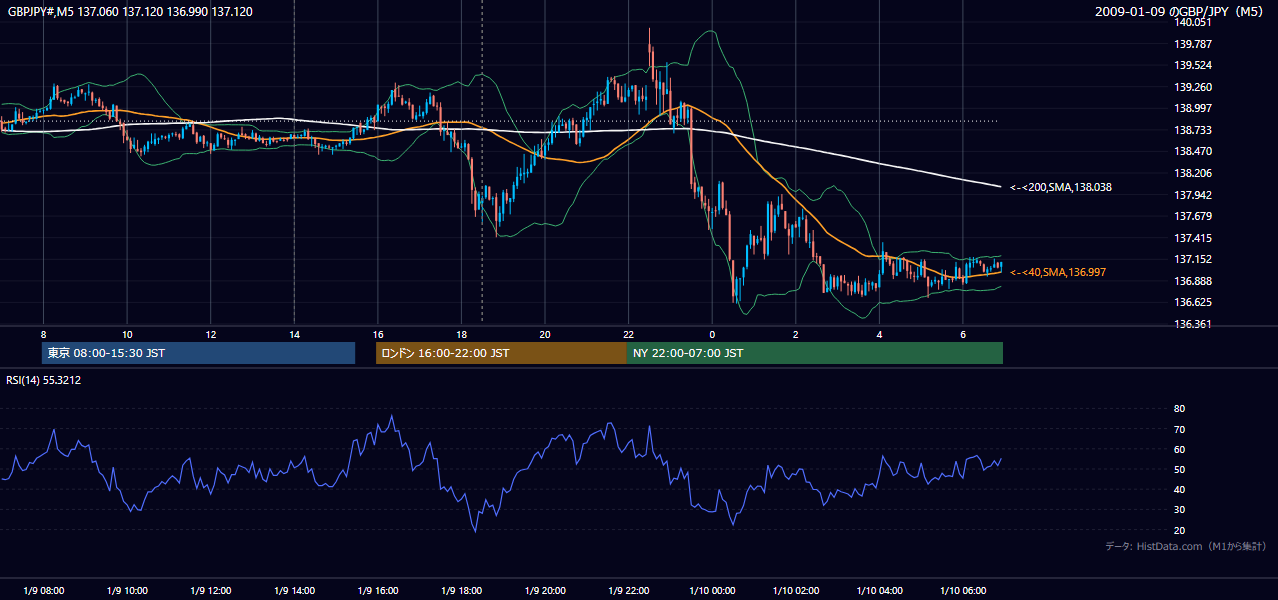Screen dimensions: 1278x600
Task: Click the 1/9 22:00 time axis label
Action: [x=628, y=590]
